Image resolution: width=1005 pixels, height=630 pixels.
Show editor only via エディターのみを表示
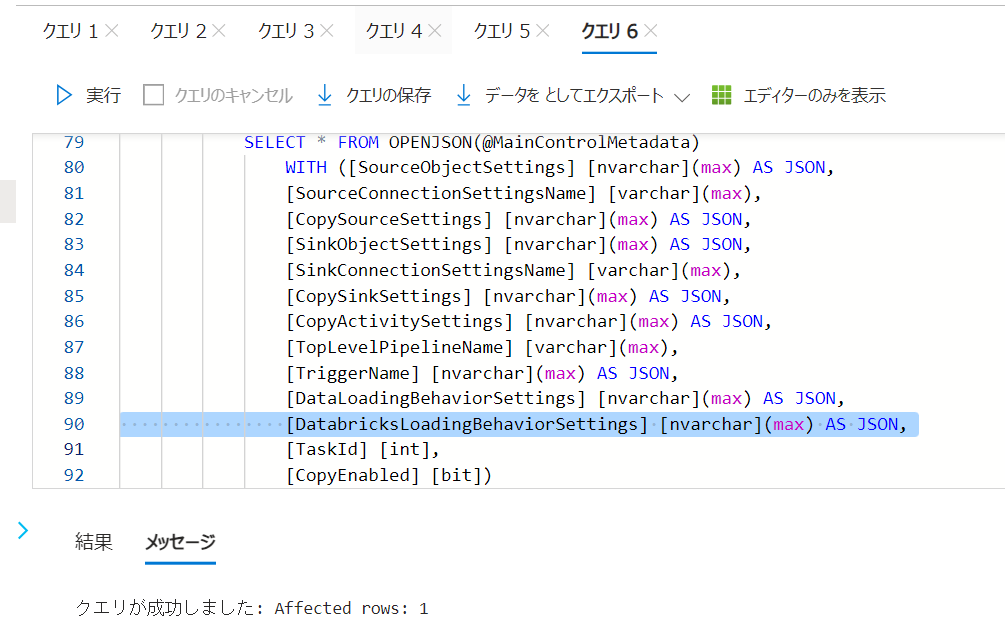814,95
